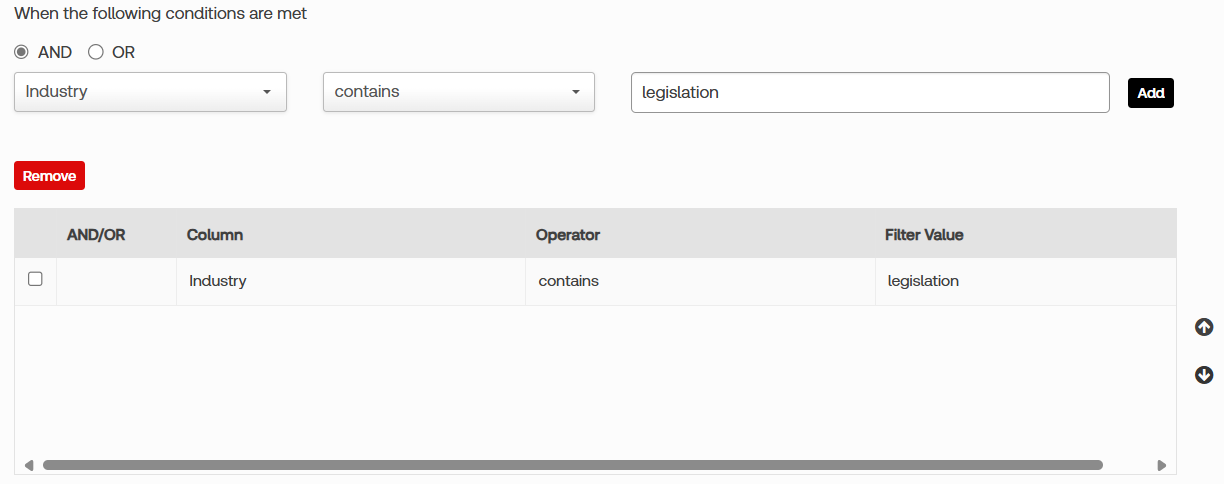Click the move condition up arrow icon
1224x484 pixels.
(1204, 327)
